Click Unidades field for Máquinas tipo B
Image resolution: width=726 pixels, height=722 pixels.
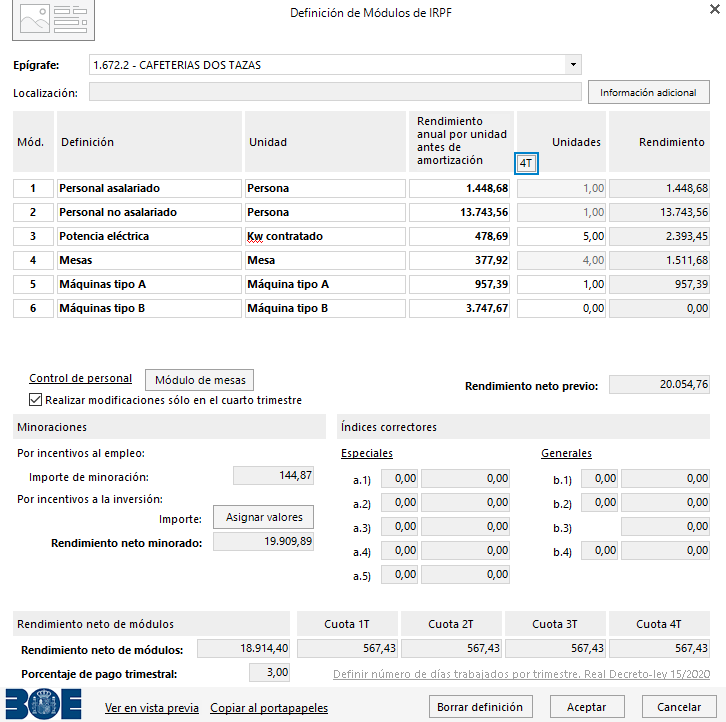(x=561, y=308)
